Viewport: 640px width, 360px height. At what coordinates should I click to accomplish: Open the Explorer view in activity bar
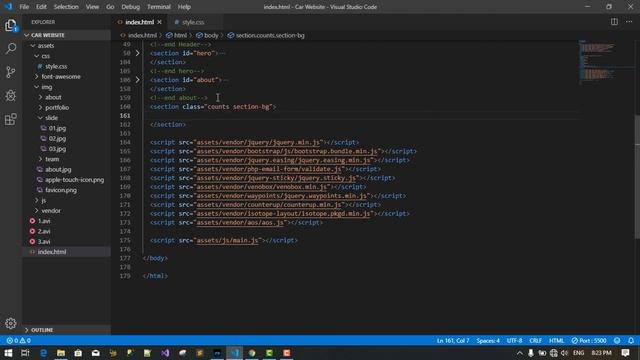tap(11, 25)
